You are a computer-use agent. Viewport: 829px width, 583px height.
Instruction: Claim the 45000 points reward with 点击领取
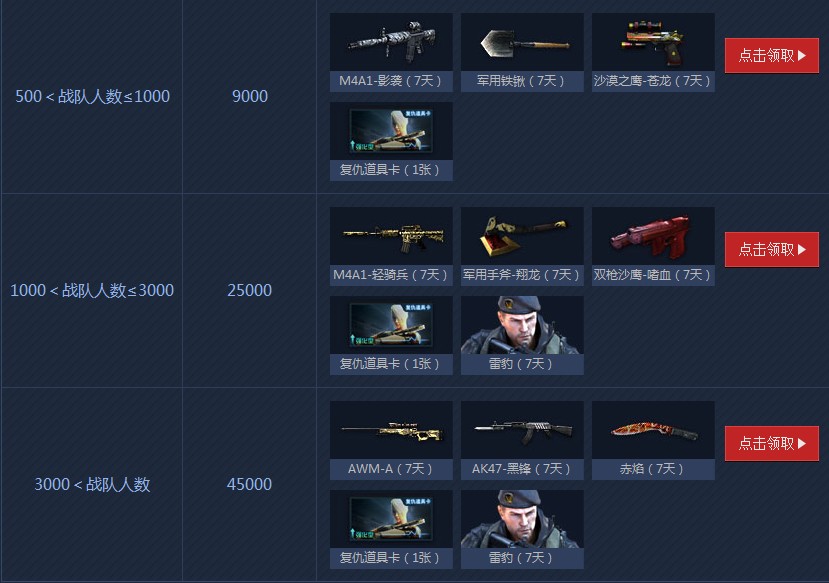[771, 443]
